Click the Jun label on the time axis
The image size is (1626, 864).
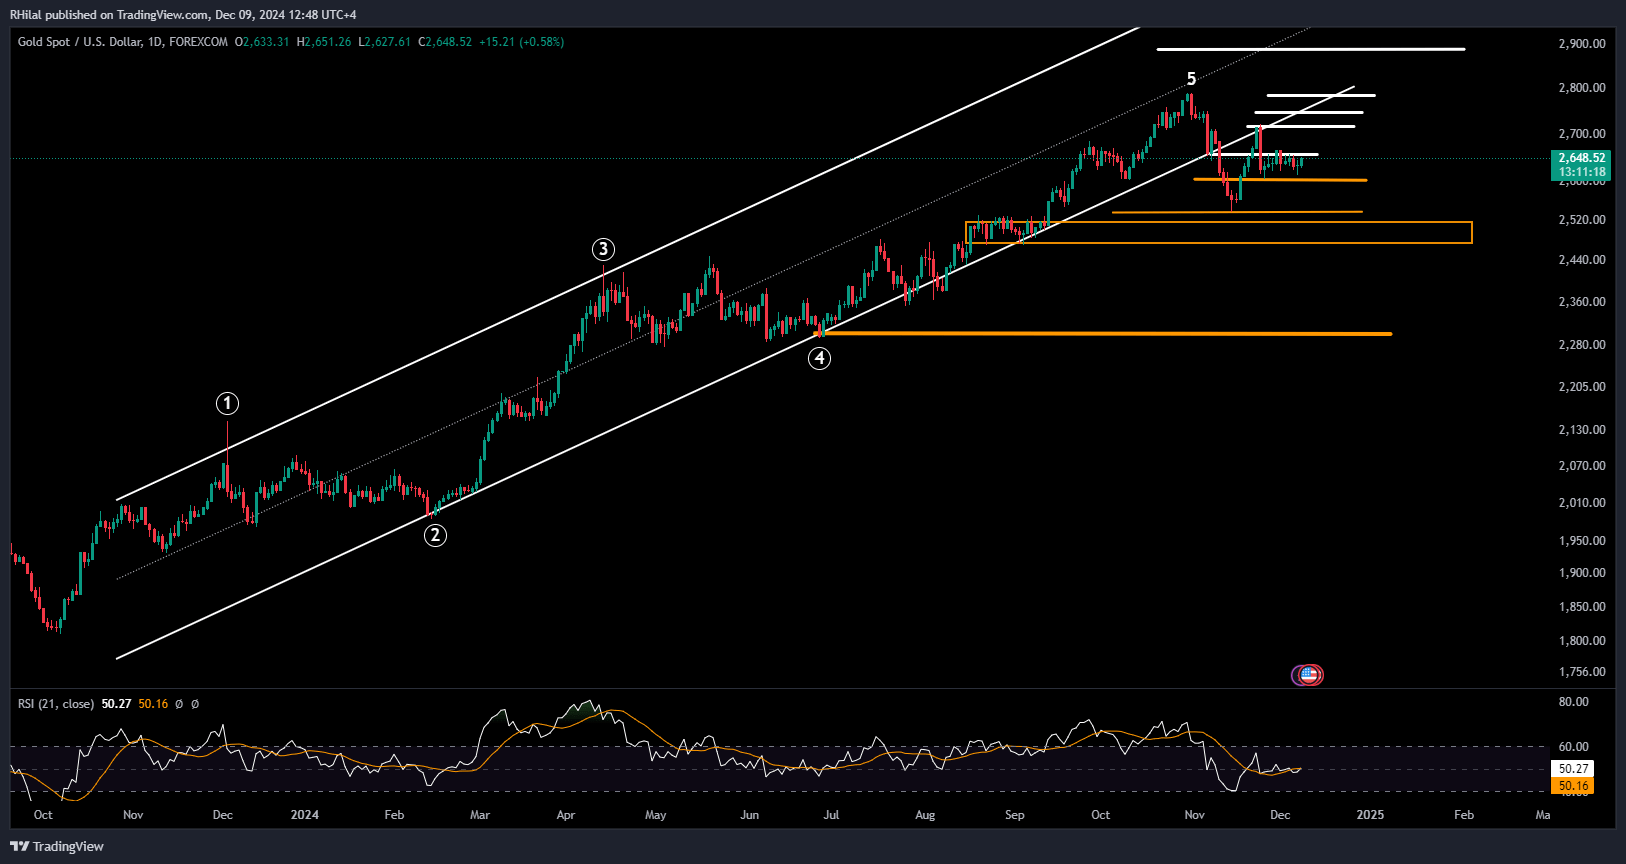[750, 815]
